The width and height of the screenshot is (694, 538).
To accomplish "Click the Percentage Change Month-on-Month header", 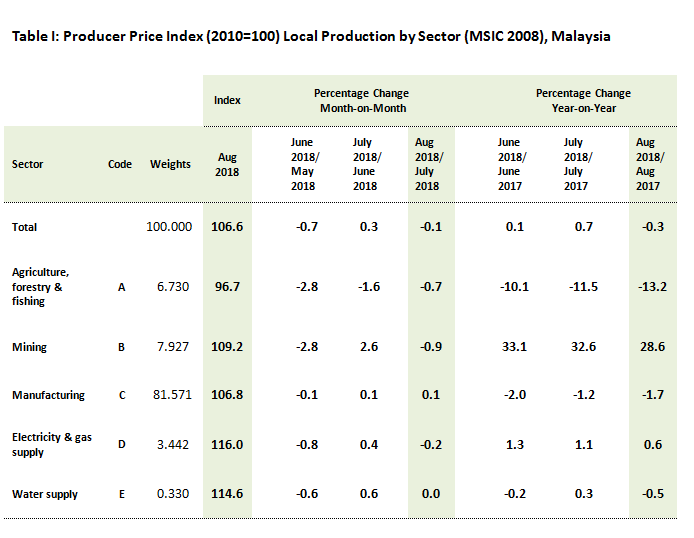I will pos(362,100).
